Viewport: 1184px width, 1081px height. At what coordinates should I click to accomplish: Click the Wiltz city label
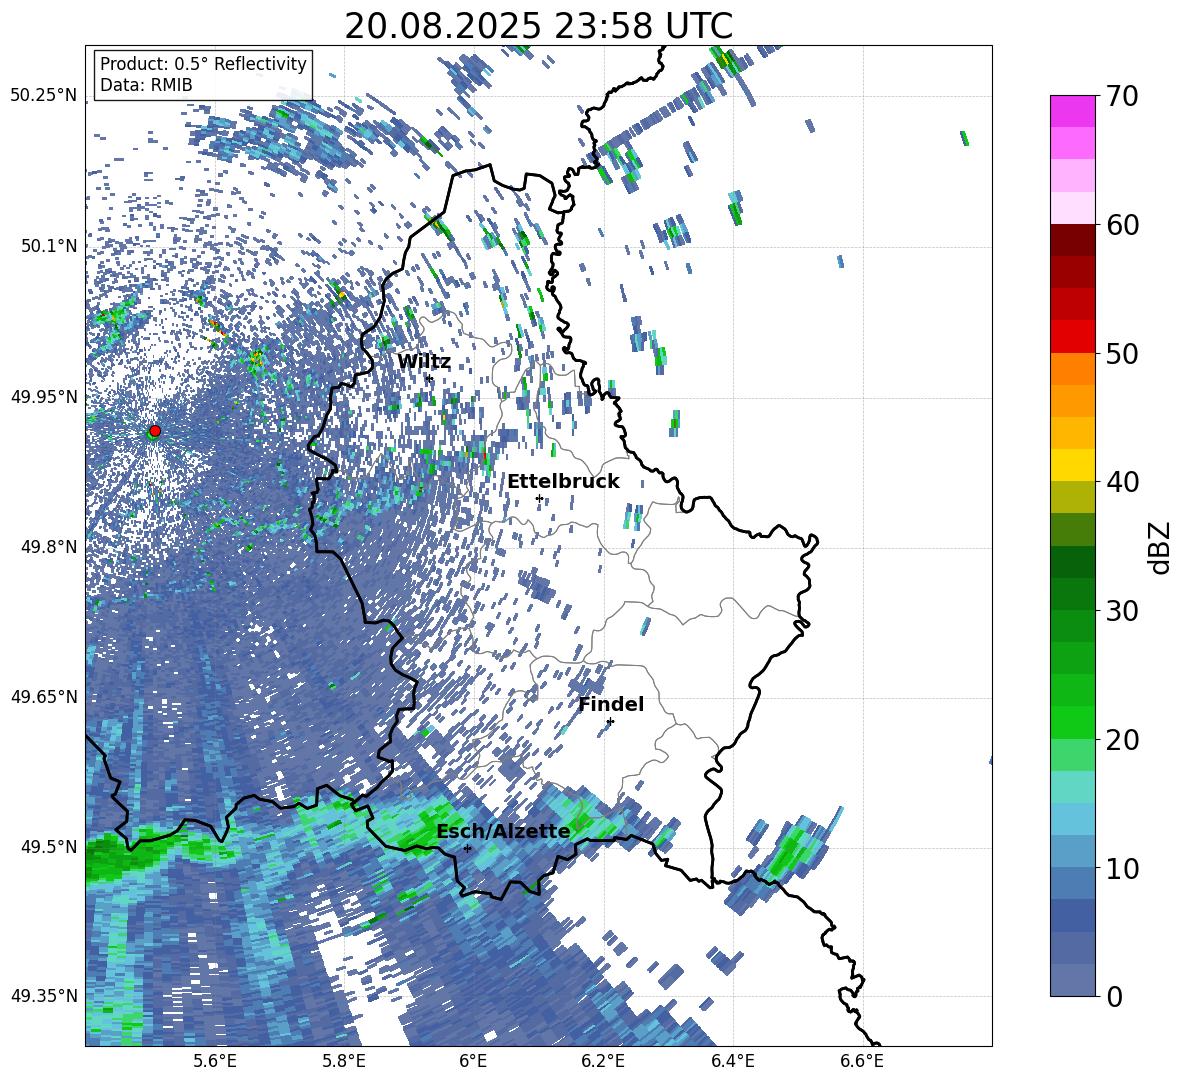coord(424,362)
